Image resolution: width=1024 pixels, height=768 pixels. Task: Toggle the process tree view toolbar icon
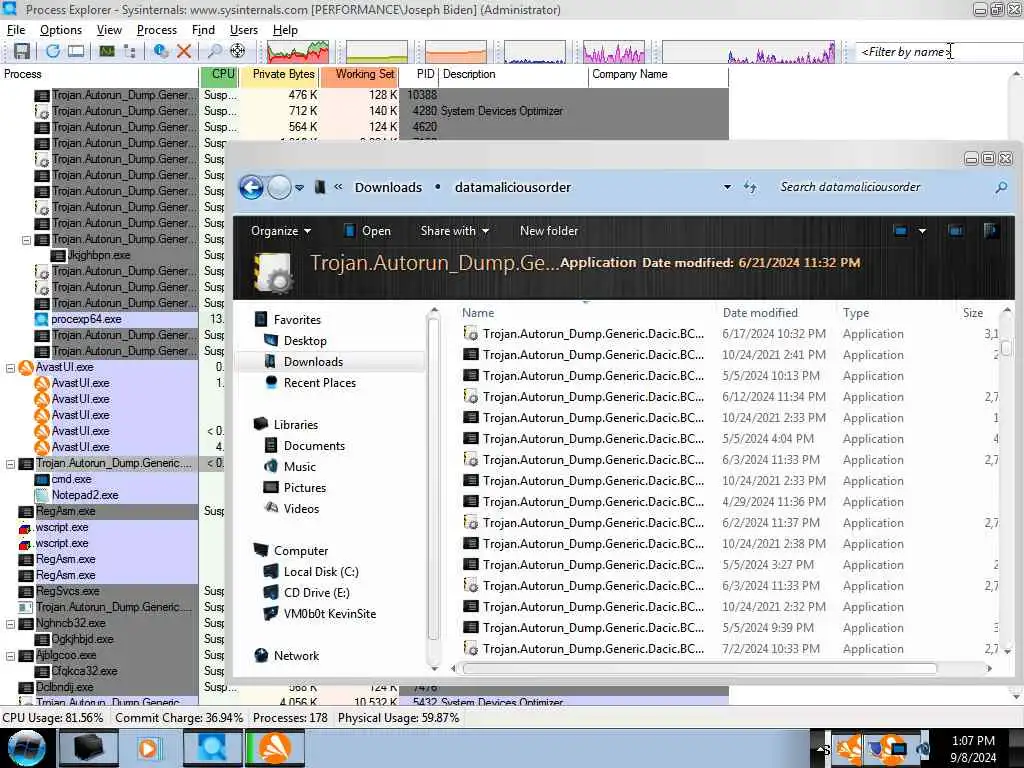click(x=130, y=51)
